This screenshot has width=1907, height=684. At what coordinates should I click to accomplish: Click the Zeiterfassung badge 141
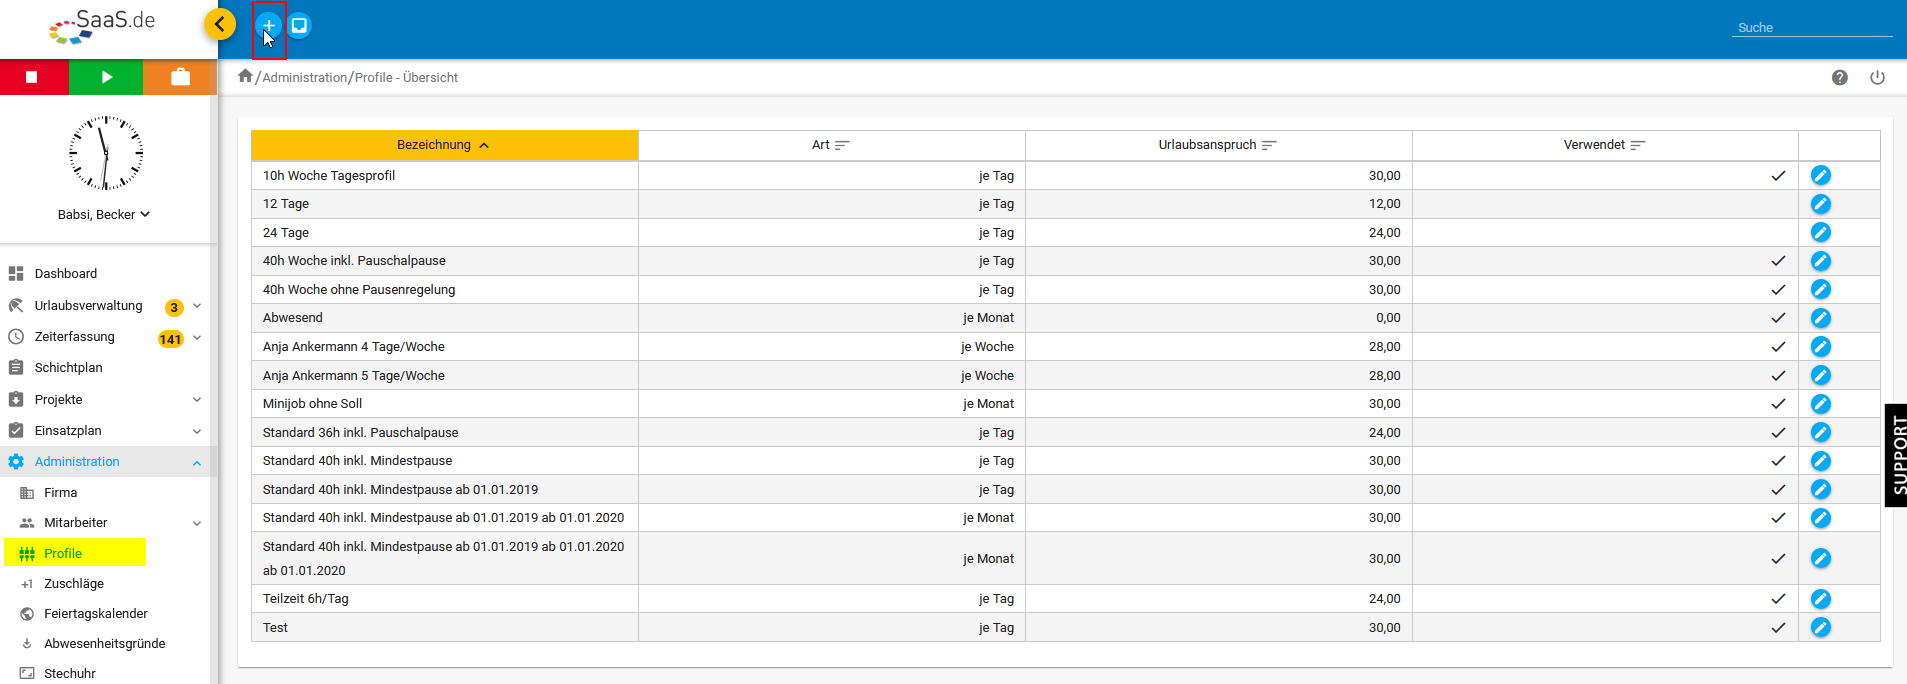171,339
